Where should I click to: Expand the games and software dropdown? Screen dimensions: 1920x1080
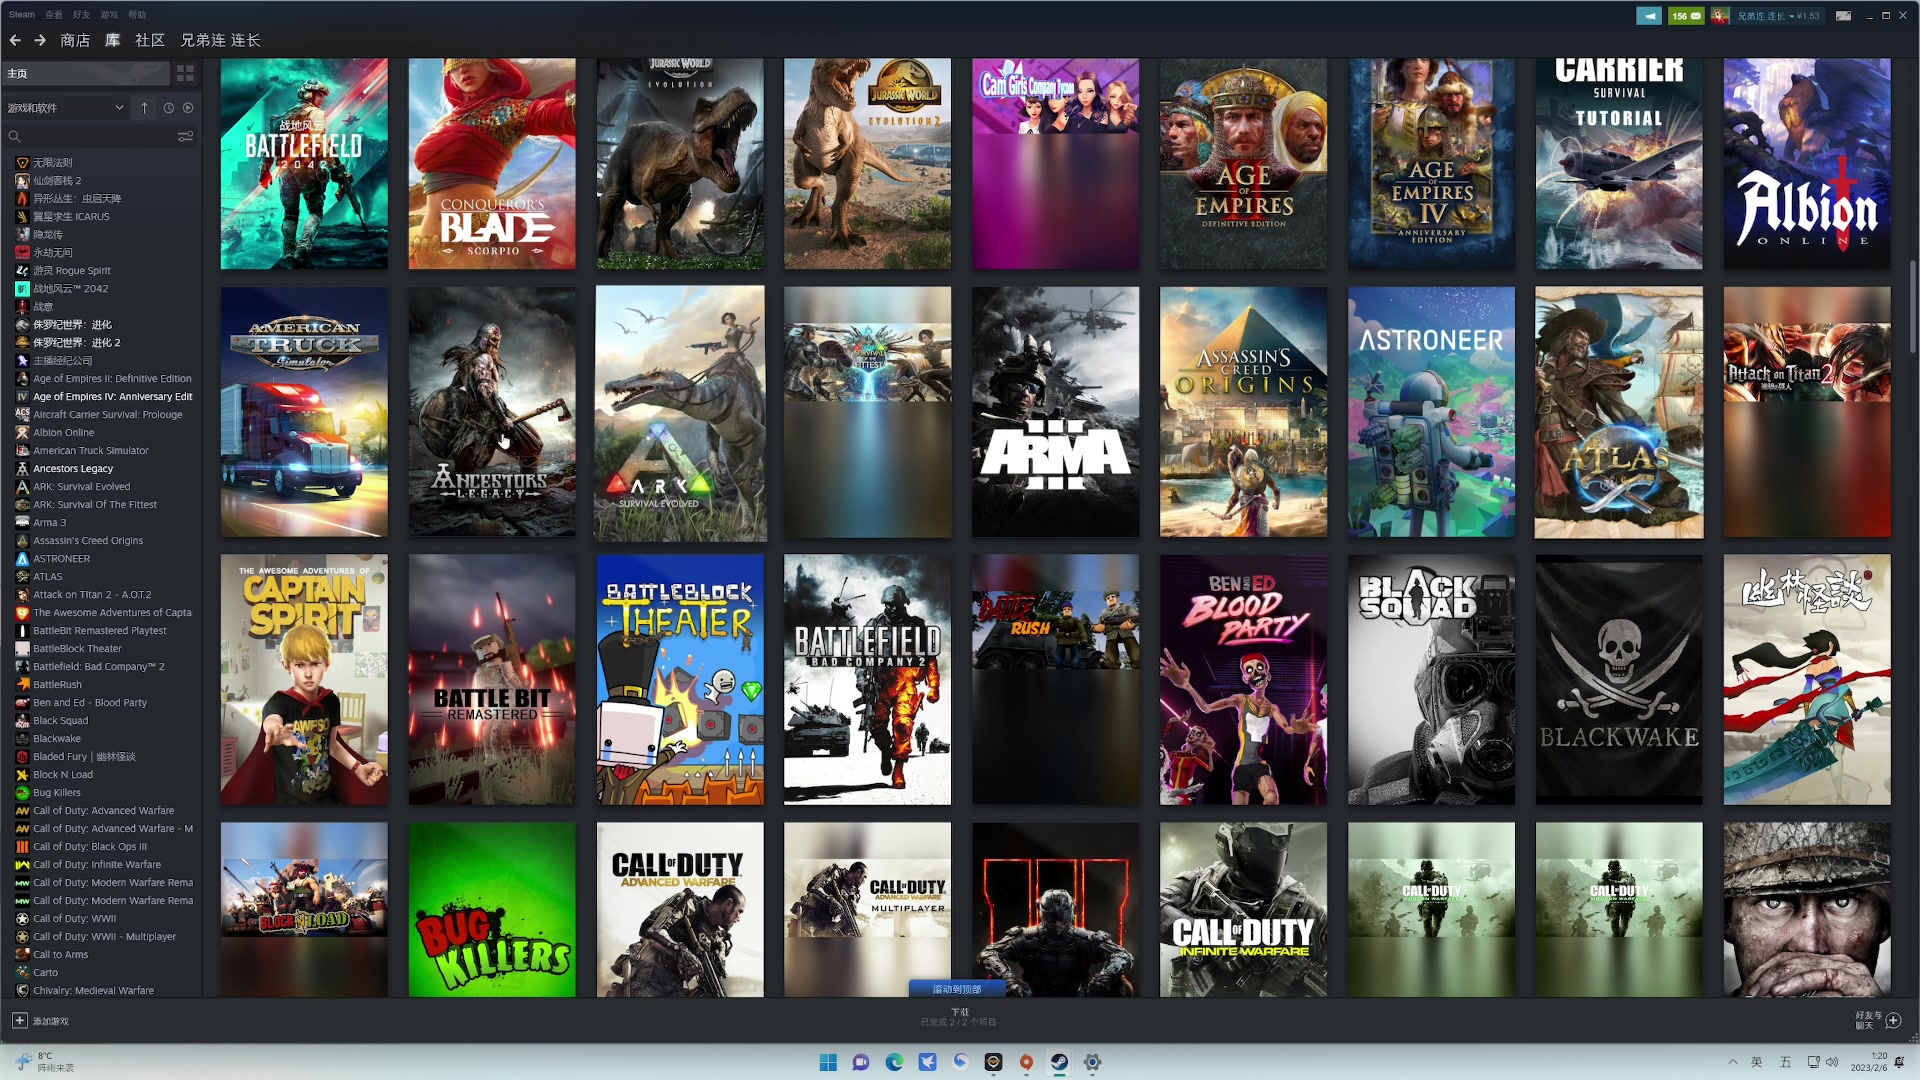tap(66, 107)
